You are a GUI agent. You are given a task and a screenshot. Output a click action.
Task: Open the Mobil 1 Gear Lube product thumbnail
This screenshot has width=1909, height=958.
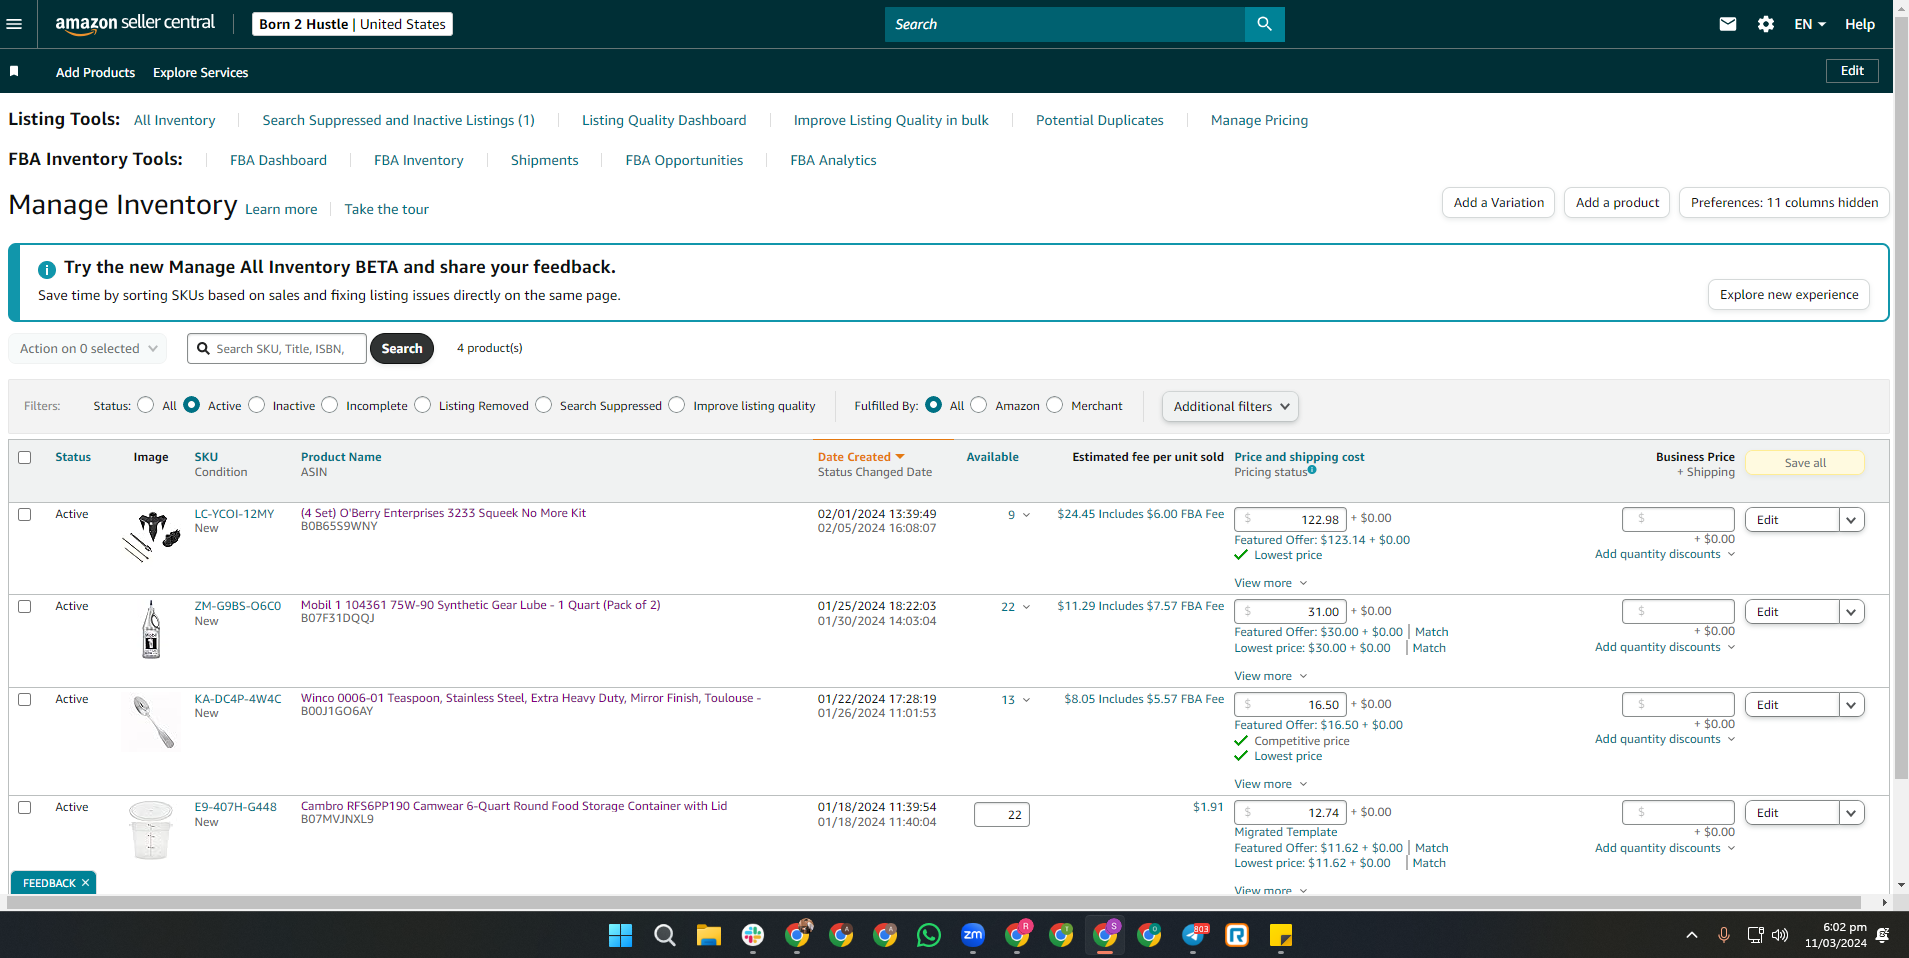click(x=151, y=629)
